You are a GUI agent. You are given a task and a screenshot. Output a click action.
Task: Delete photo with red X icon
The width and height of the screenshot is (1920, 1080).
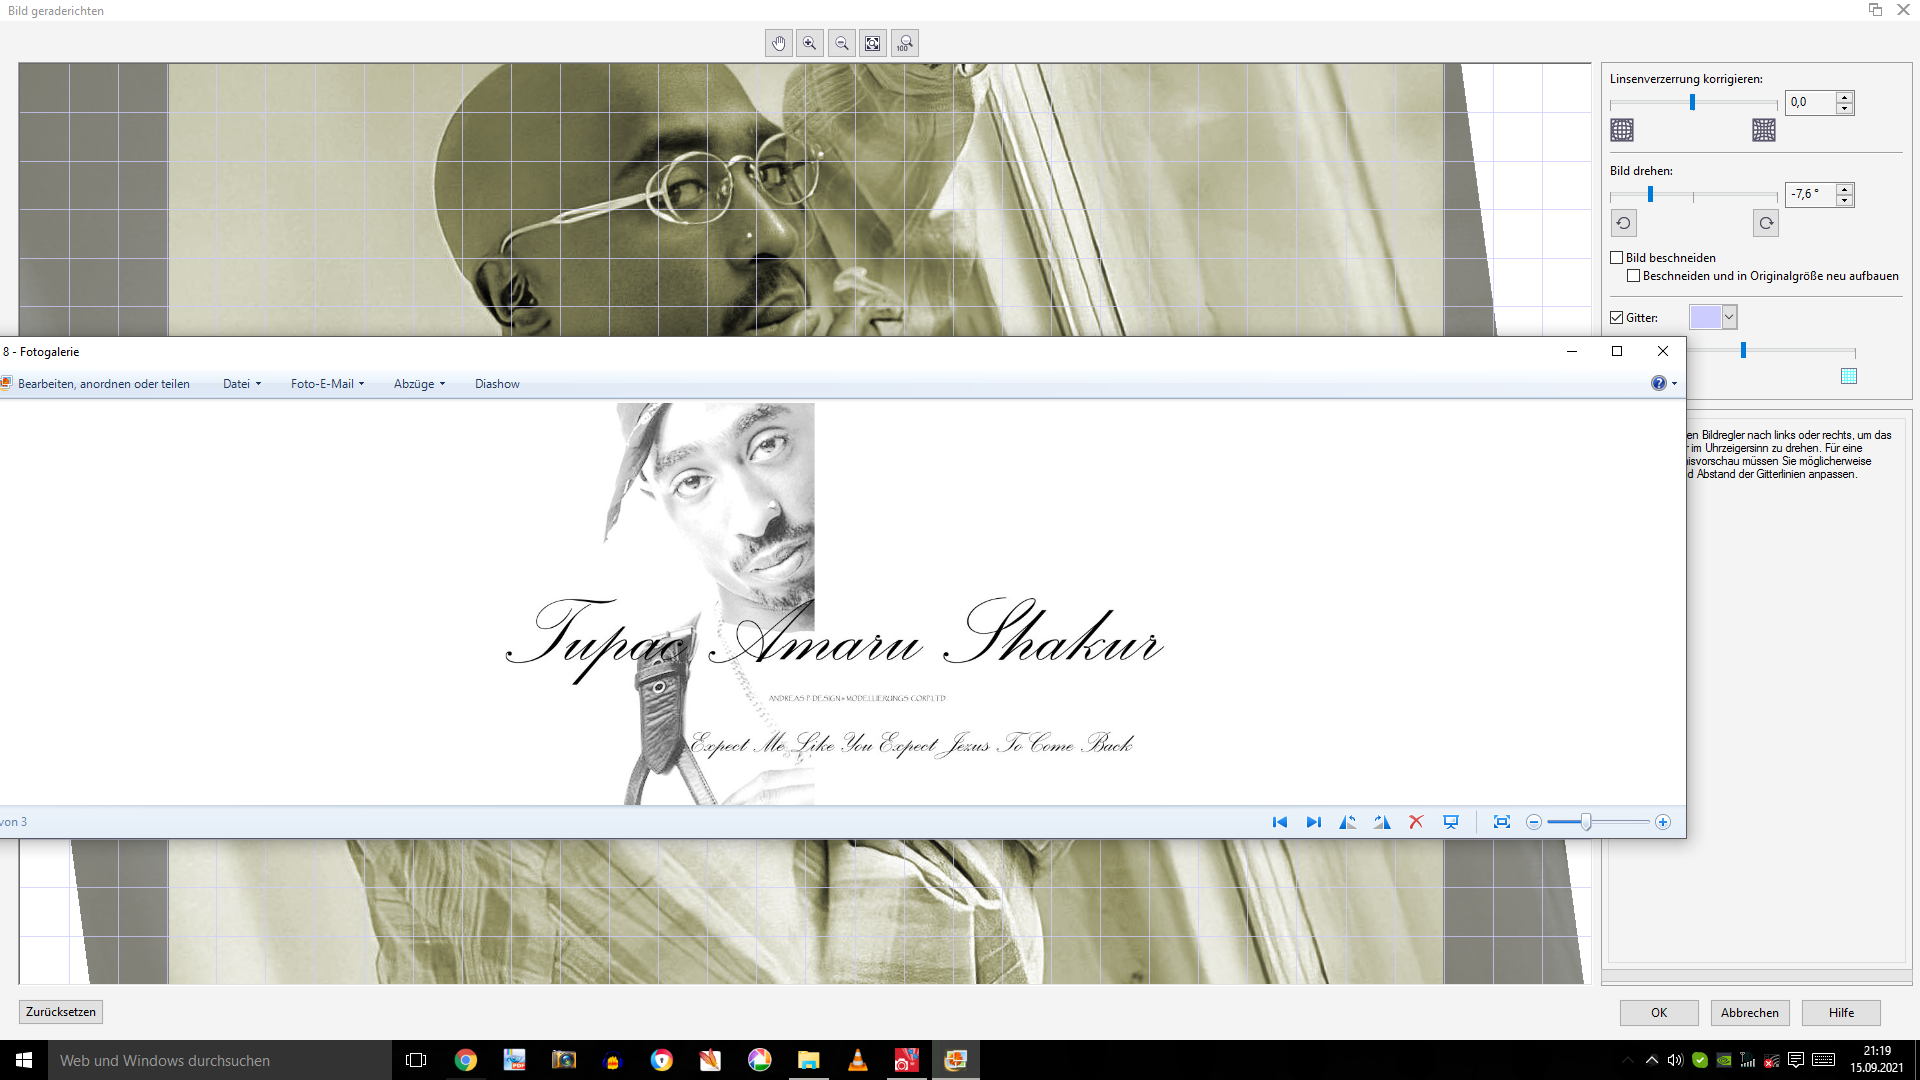(1416, 822)
